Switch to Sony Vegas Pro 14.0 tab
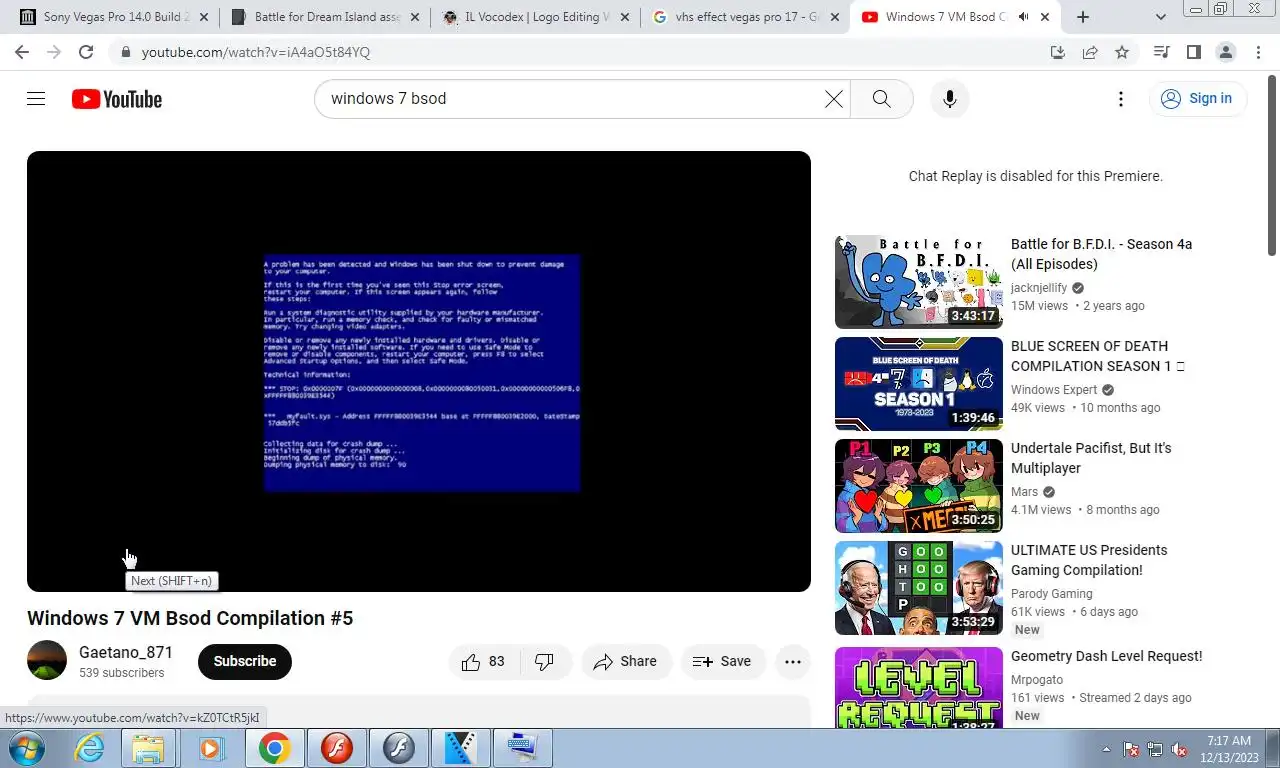The height and width of the screenshot is (768, 1280). pyautogui.click(x=115, y=17)
